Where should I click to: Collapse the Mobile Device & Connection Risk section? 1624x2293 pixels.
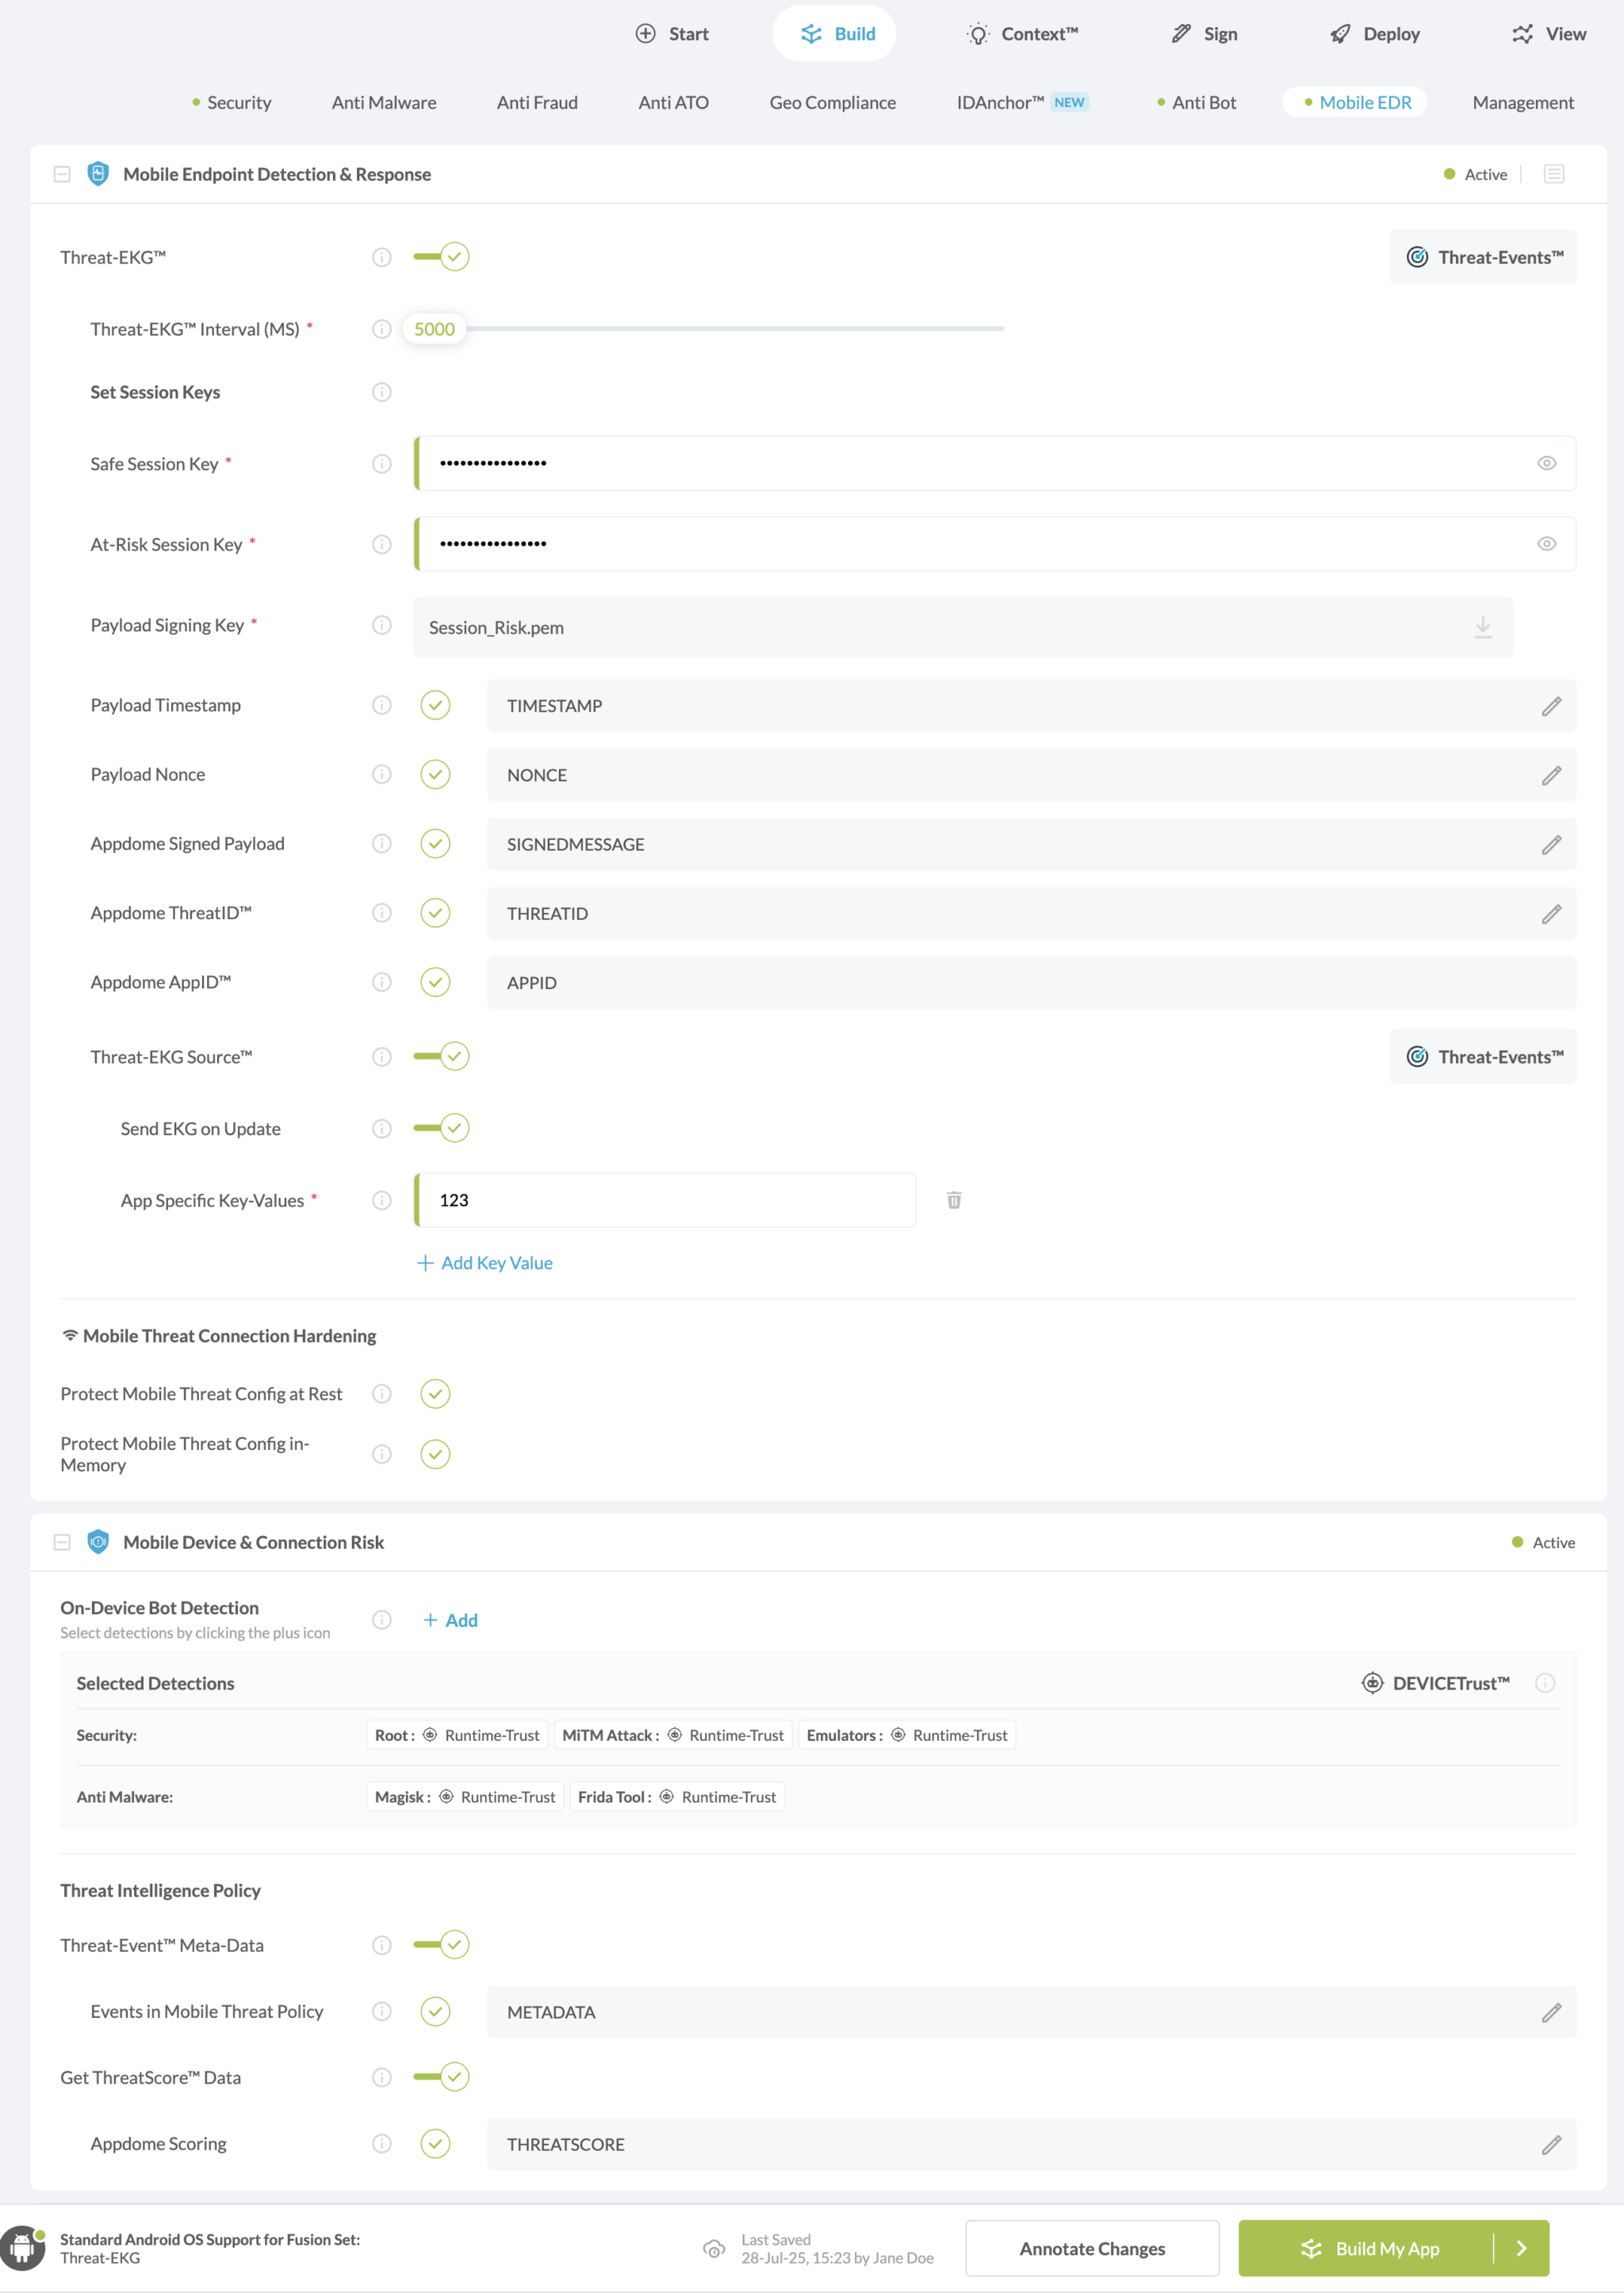[62, 1542]
